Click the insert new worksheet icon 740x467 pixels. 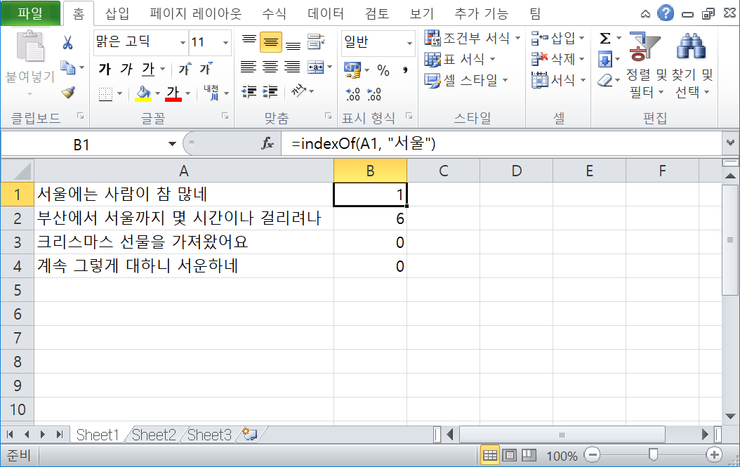[249, 435]
